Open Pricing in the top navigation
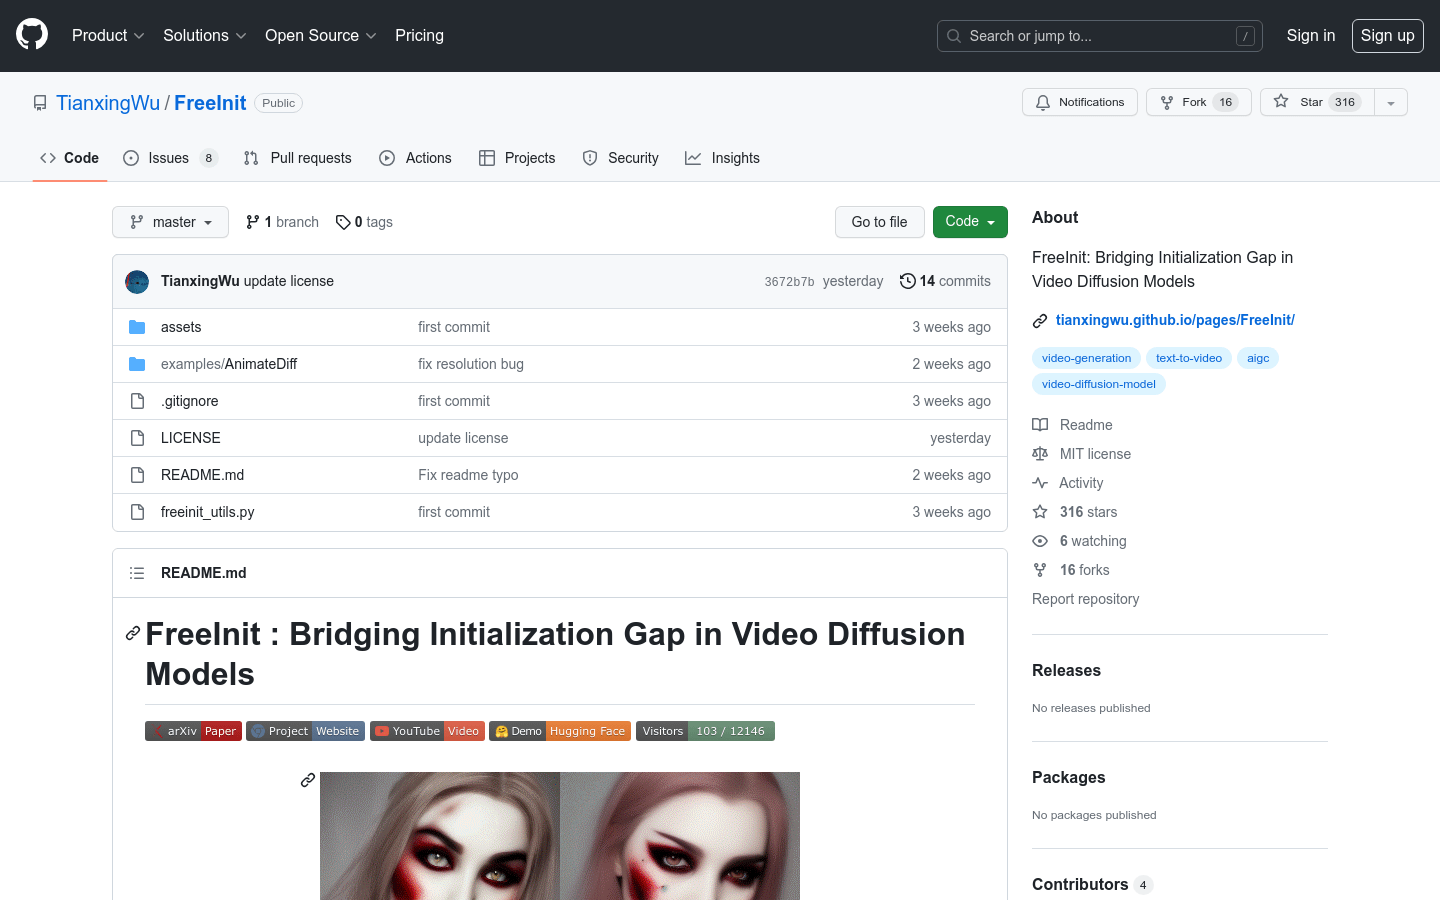1440x900 pixels. (419, 35)
